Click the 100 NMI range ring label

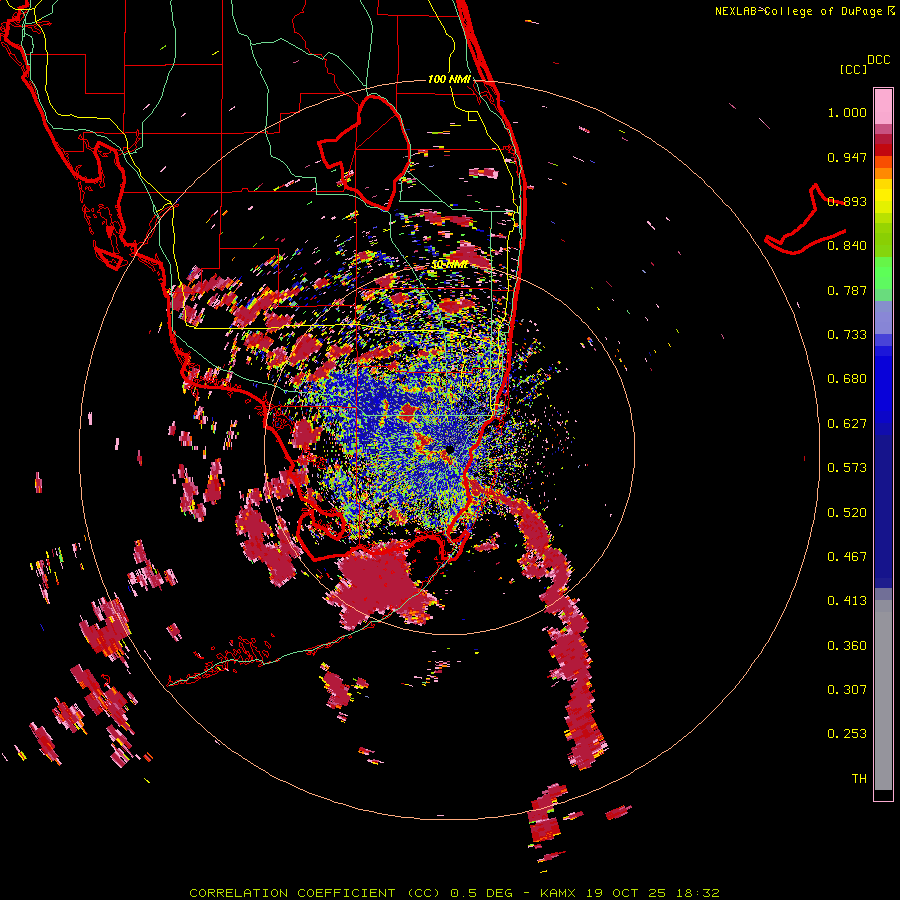[449, 79]
